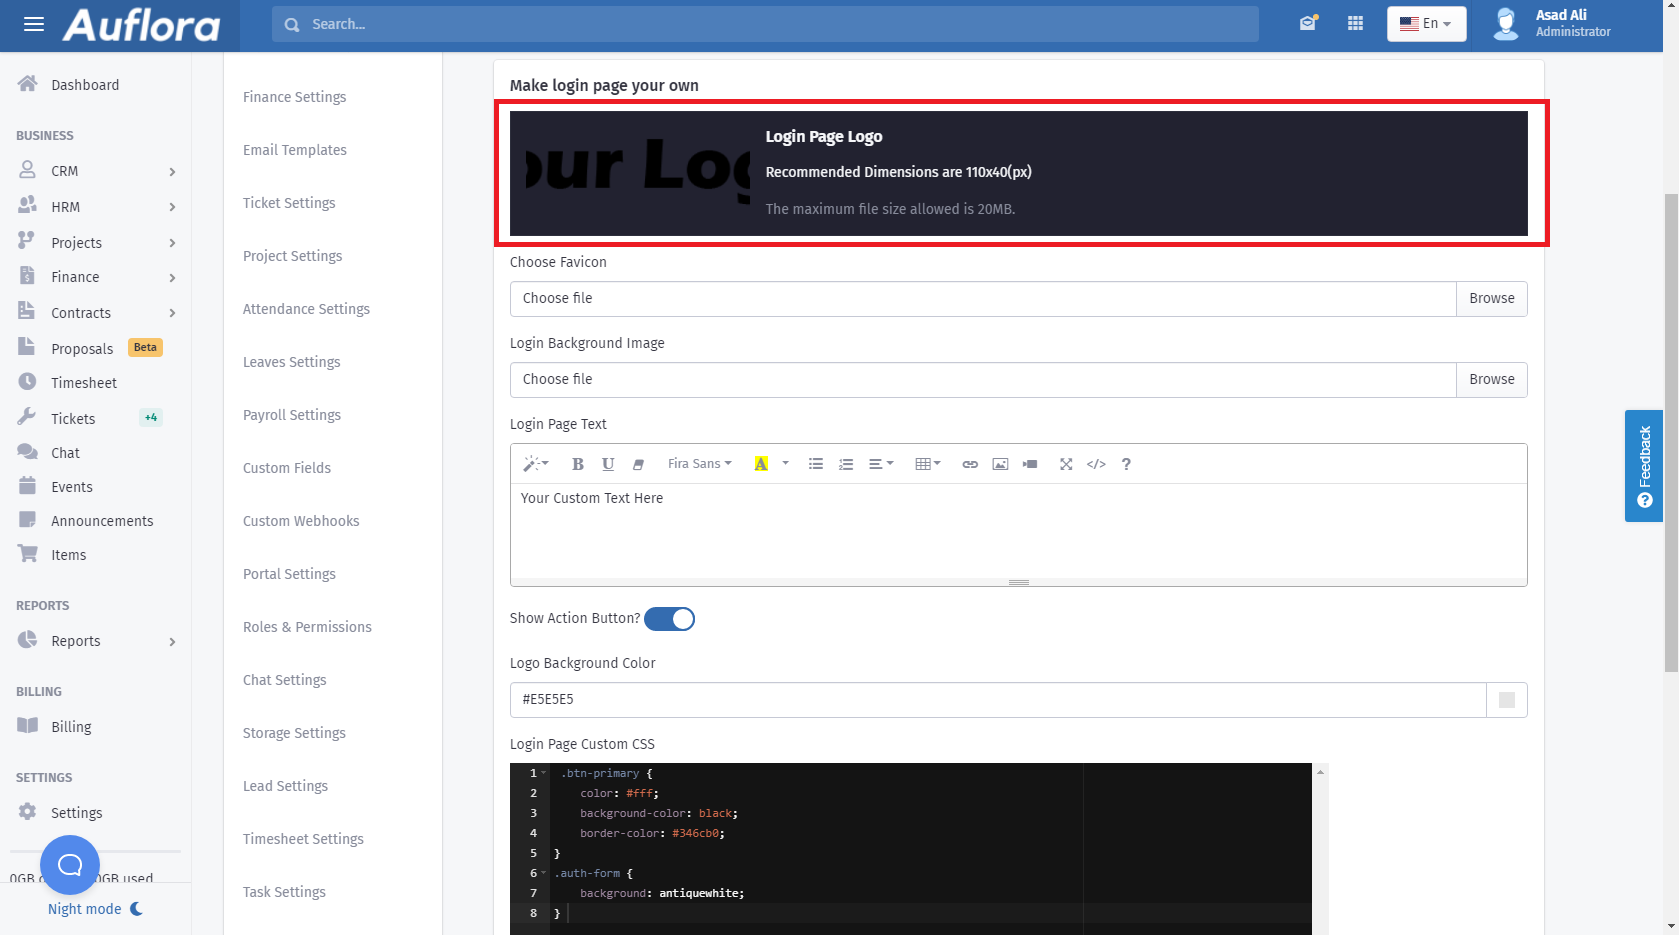The height and width of the screenshot is (935, 1679).
Task: Toggle fullscreen mode in the text editor
Action: coord(1065,463)
